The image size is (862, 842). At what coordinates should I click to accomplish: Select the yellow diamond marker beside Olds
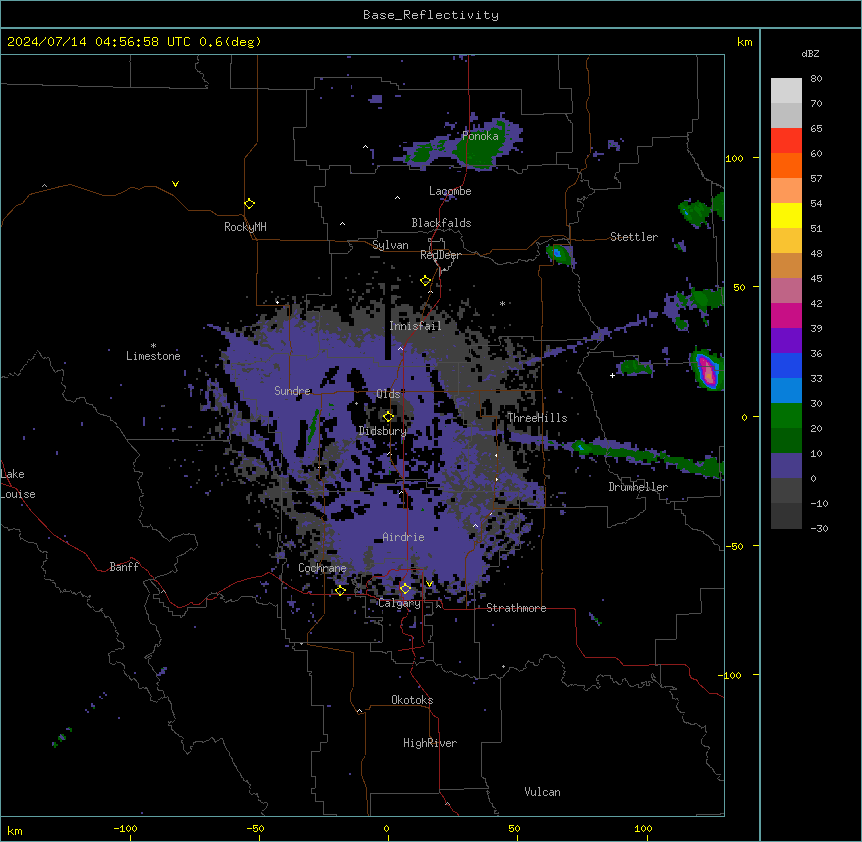click(388, 417)
